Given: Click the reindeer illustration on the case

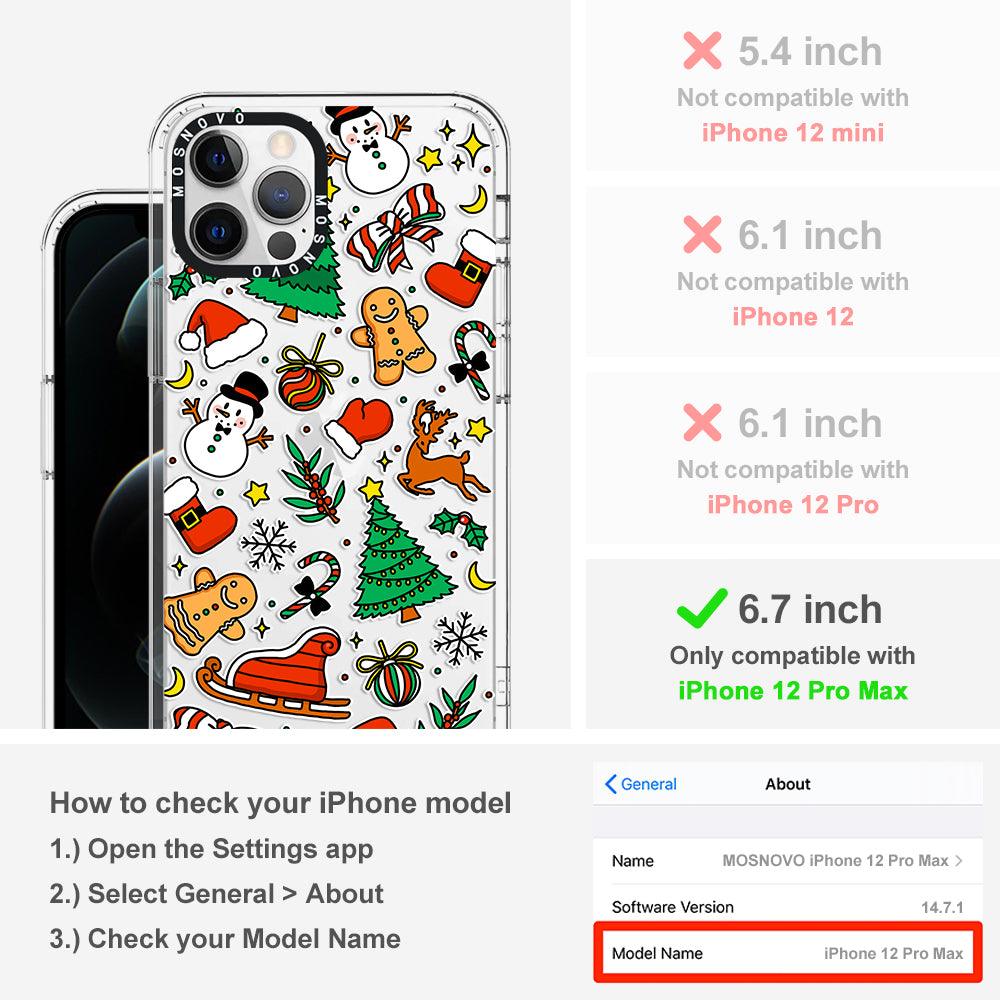Looking at the screenshot, I should (441, 452).
